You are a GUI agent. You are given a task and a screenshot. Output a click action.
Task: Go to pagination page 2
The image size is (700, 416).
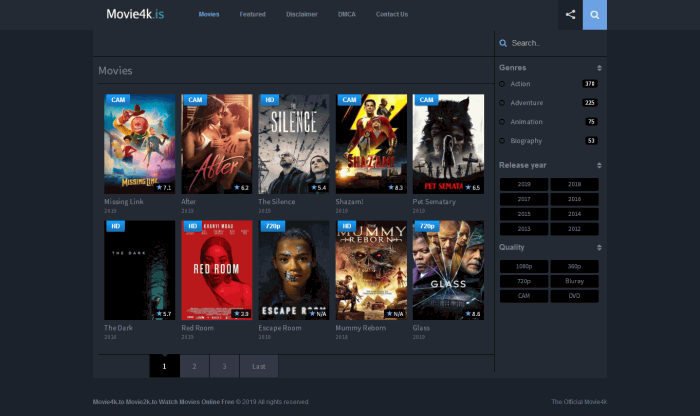(x=194, y=366)
